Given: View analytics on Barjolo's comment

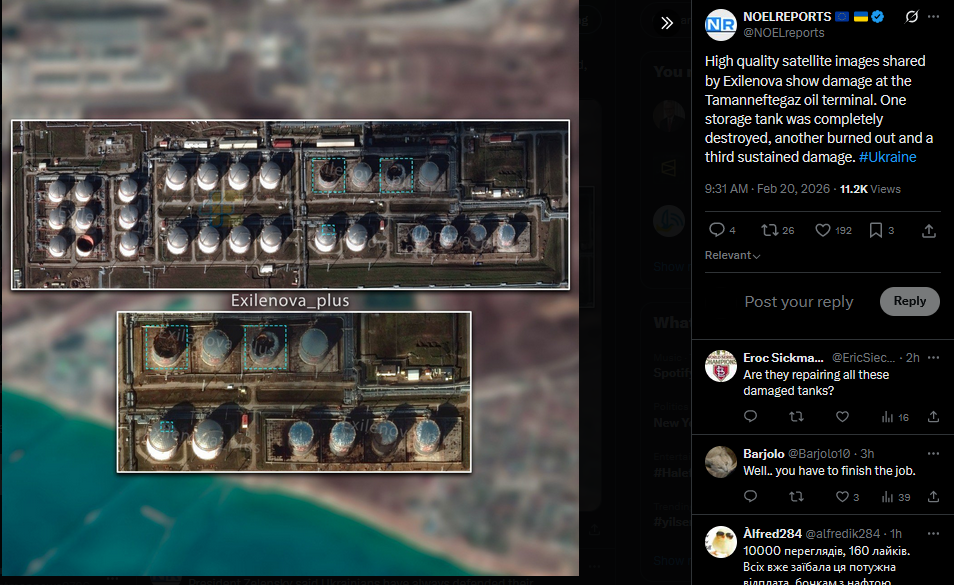Looking at the screenshot, I should coord(896,497).
